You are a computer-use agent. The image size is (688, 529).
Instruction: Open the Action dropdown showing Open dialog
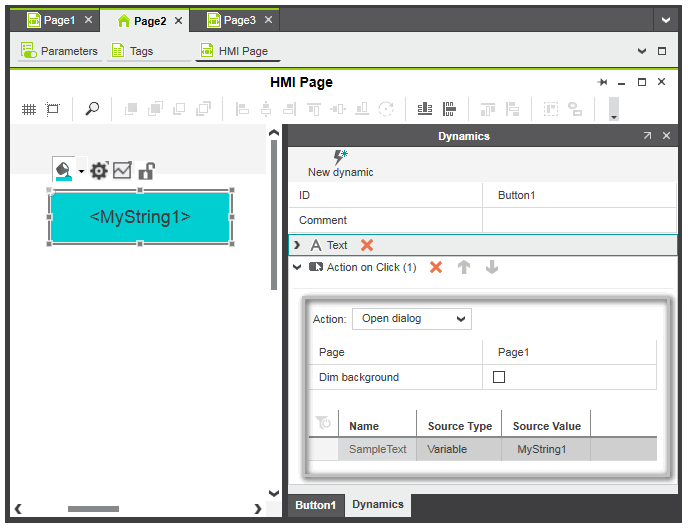pyautogui.click(x=410, y=319)
